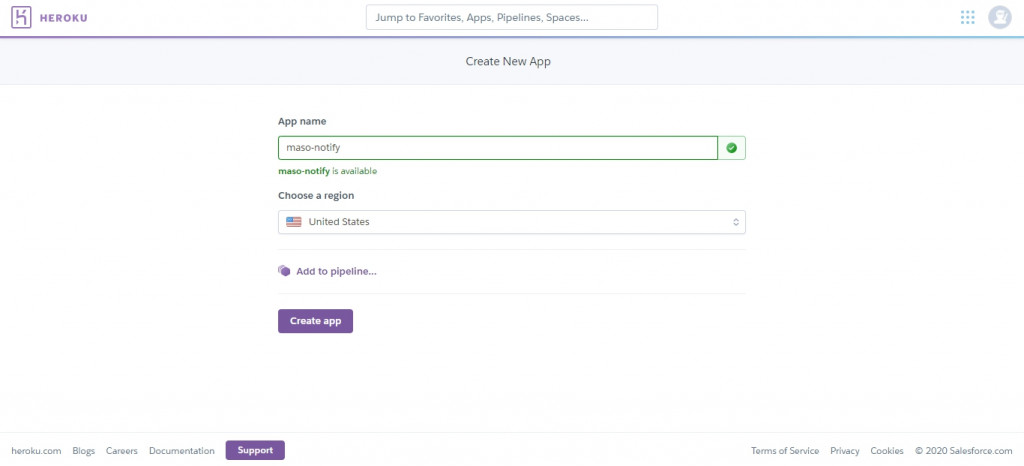Click the green availability checkmark icon
1024x466 pixels.
[731, 148]
